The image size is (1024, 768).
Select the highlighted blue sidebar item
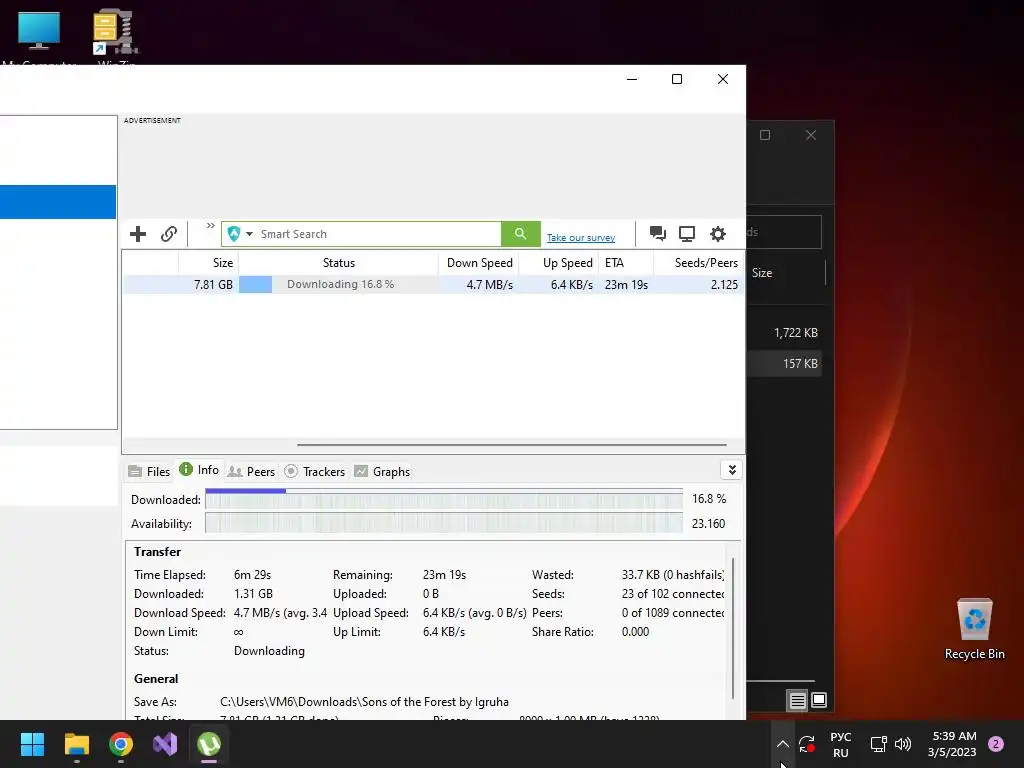click(58, 202)
